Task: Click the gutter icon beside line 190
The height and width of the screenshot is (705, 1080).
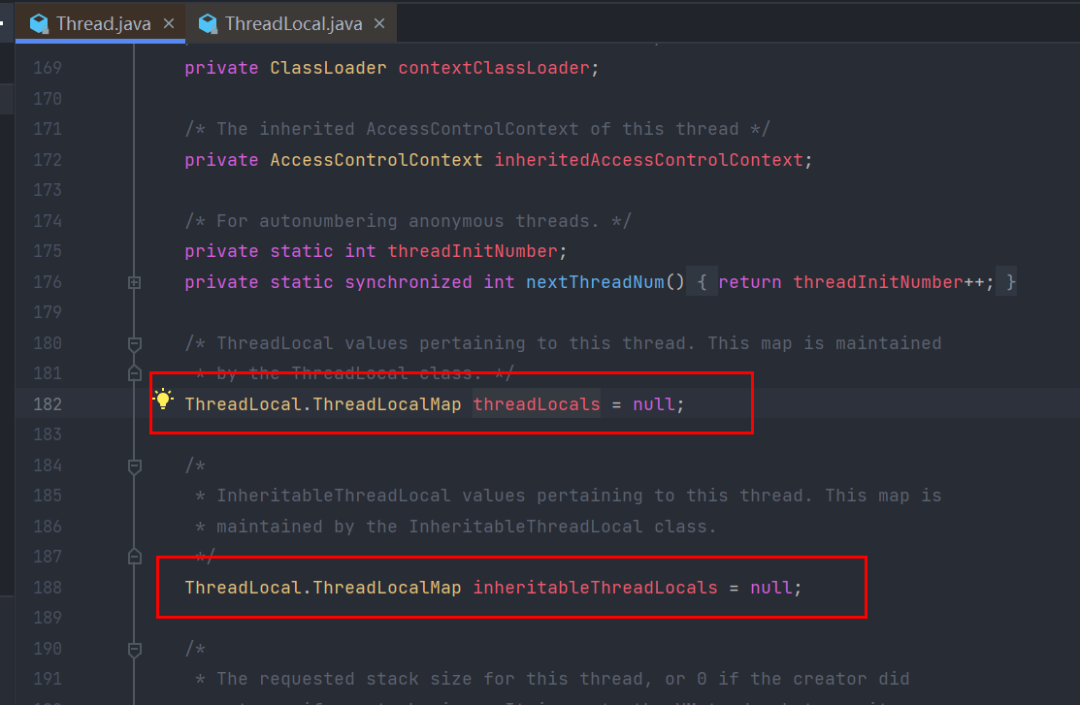Action: tap(134, 648)
